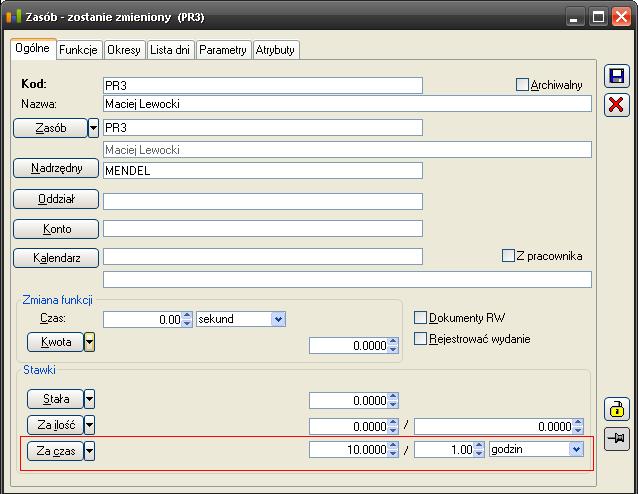Click the empty Oddział field
This screenshot has width=638, height=494.
(263, 201)
